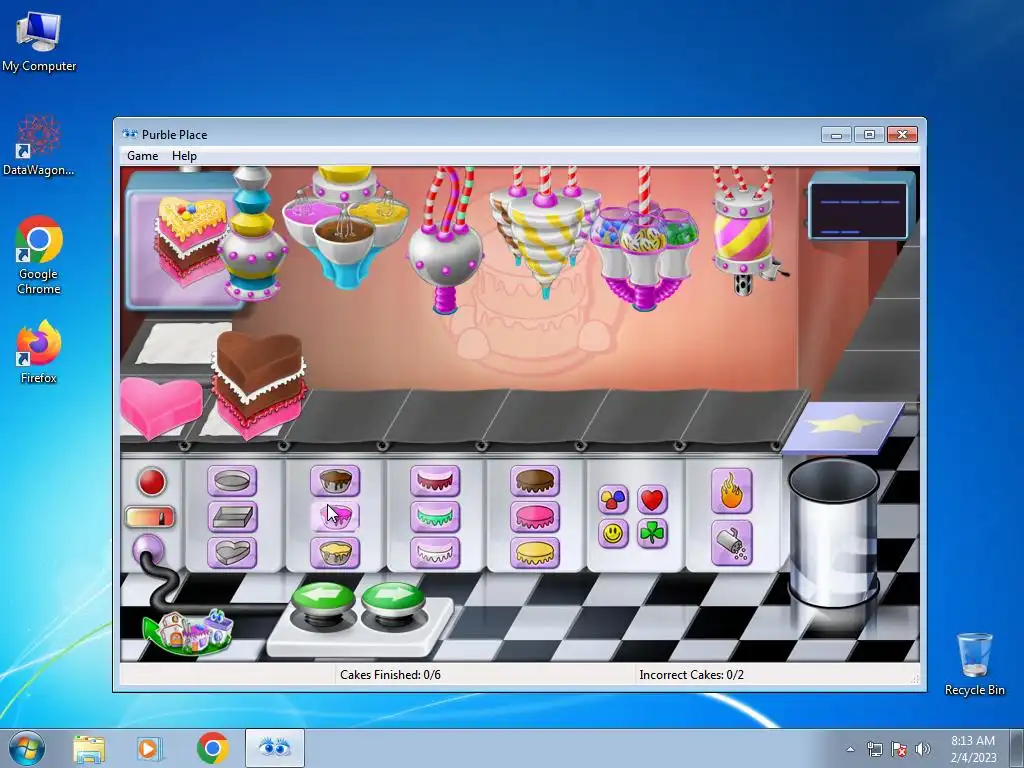The width and height of the screenshot is (1024, 768).
Task: Apply the chocolate top frosting button
Action: [535, 481]
